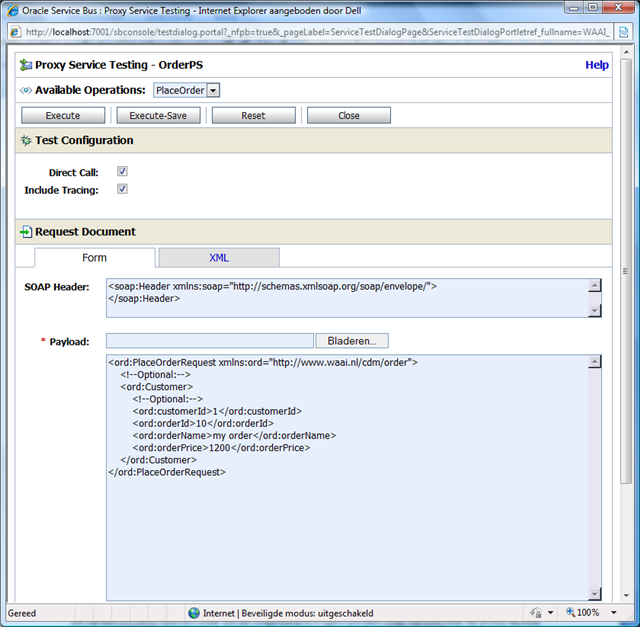Screen dimensions: 640x627
Task: Open the zoom level dropdown arrow
Action: (613, 612)
